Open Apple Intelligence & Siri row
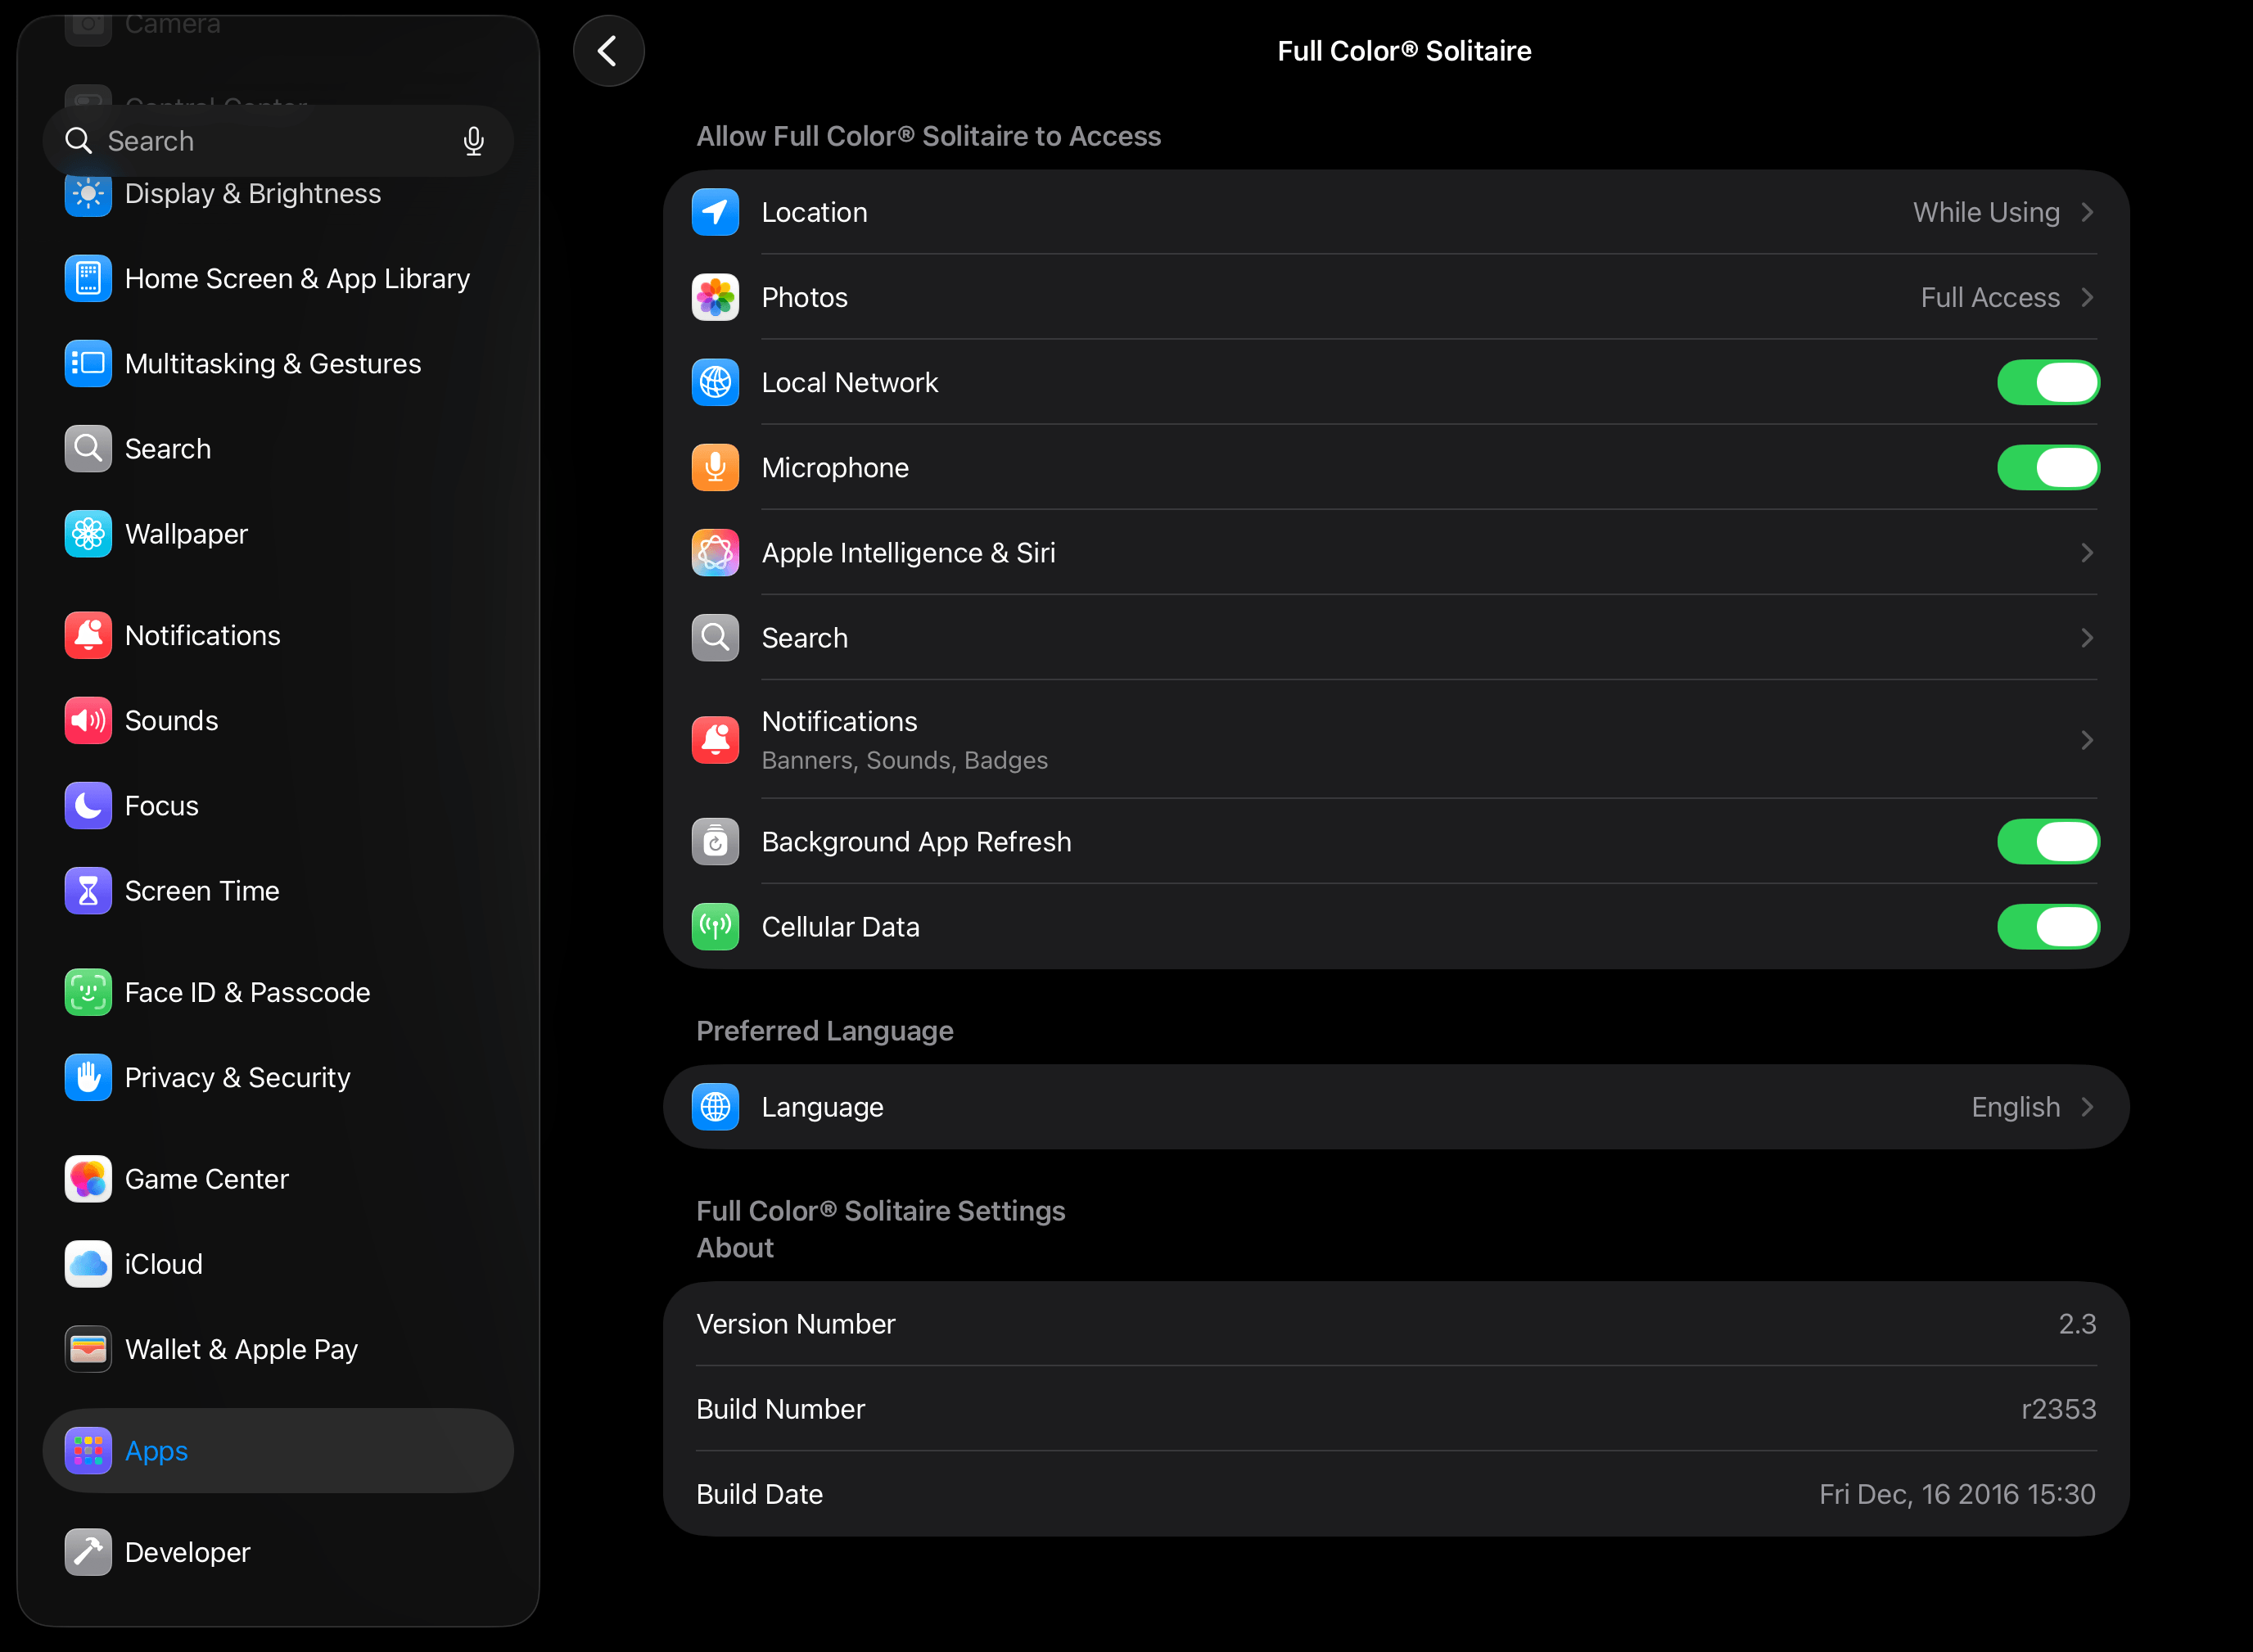 [x=1396, y=553]
